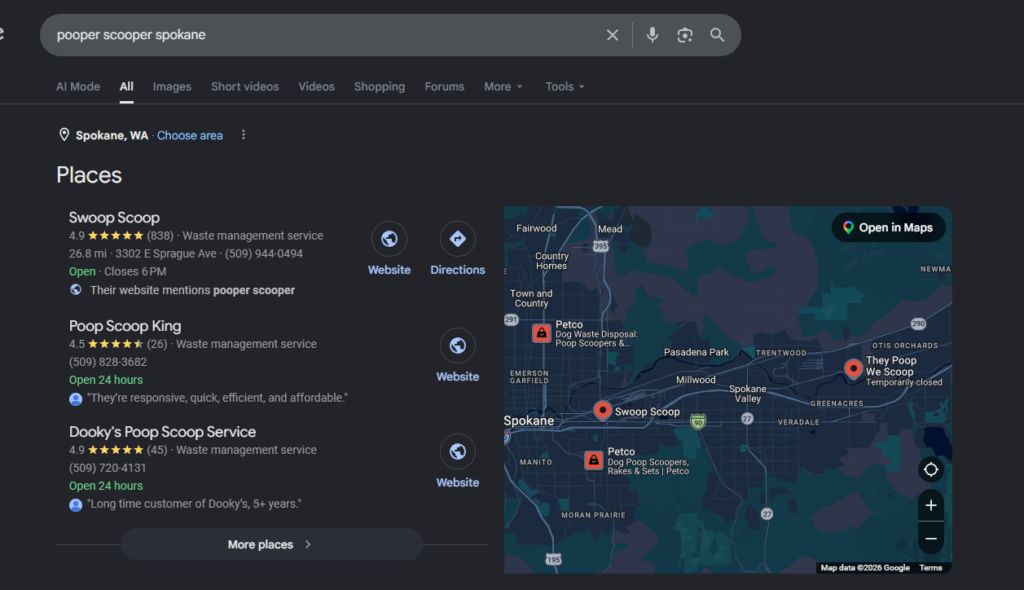The width and height of the screenshot is (1024, 590).
Task: Switch to AI Mode tab
Action: click(x=78, y=86)
